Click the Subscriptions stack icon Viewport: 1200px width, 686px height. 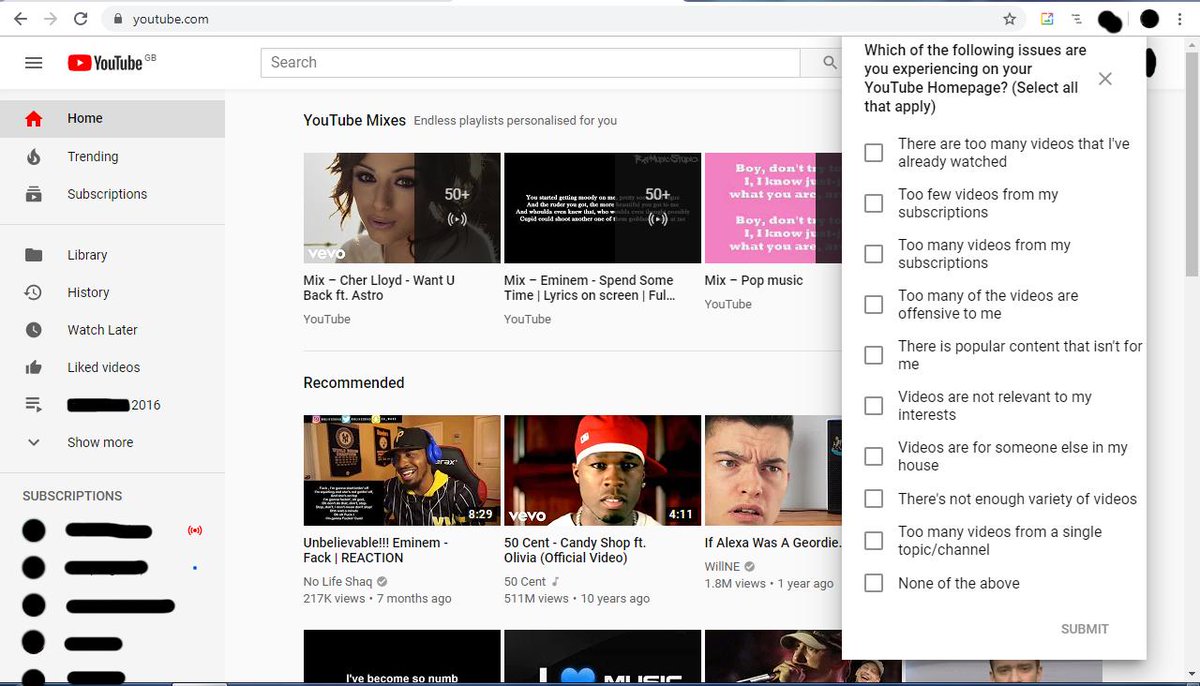(x=34, y=194)
